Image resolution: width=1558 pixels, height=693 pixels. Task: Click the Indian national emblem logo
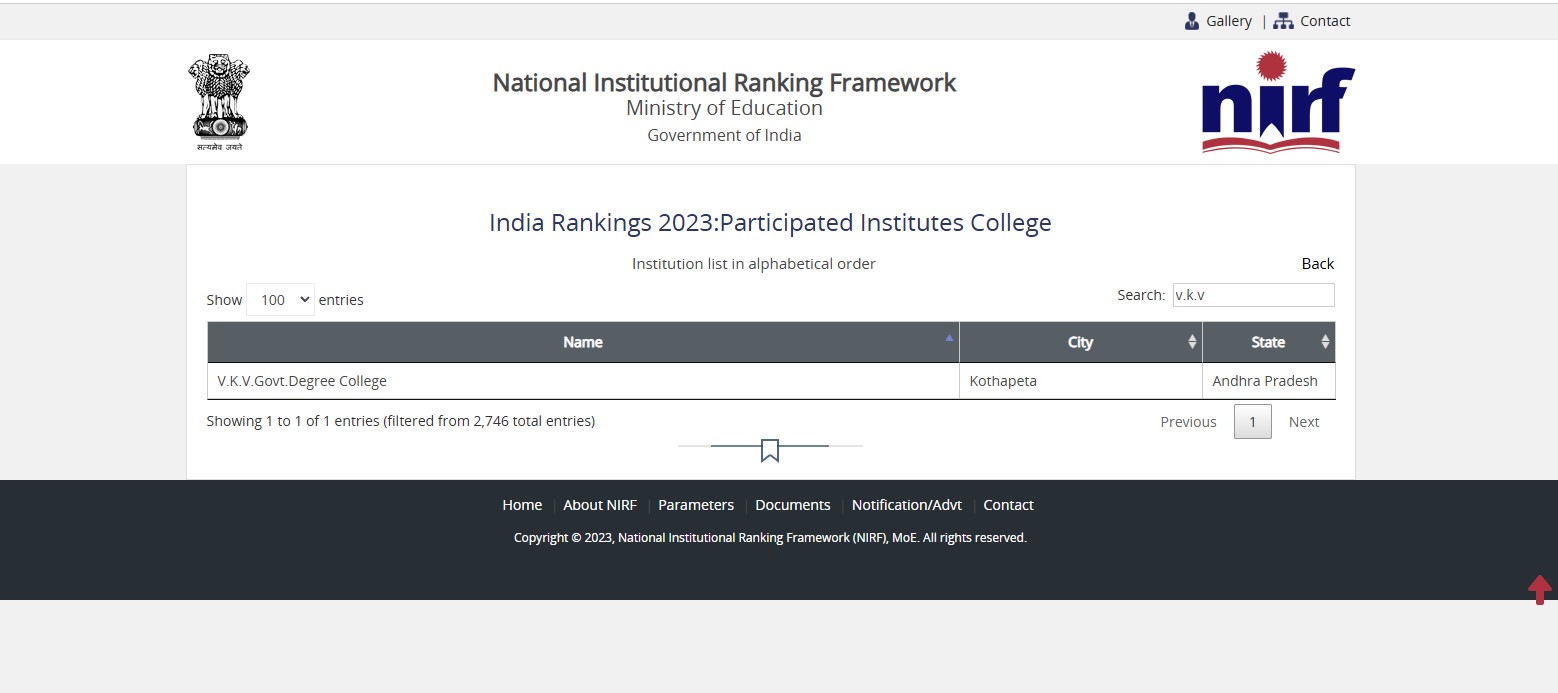[219, 102]
